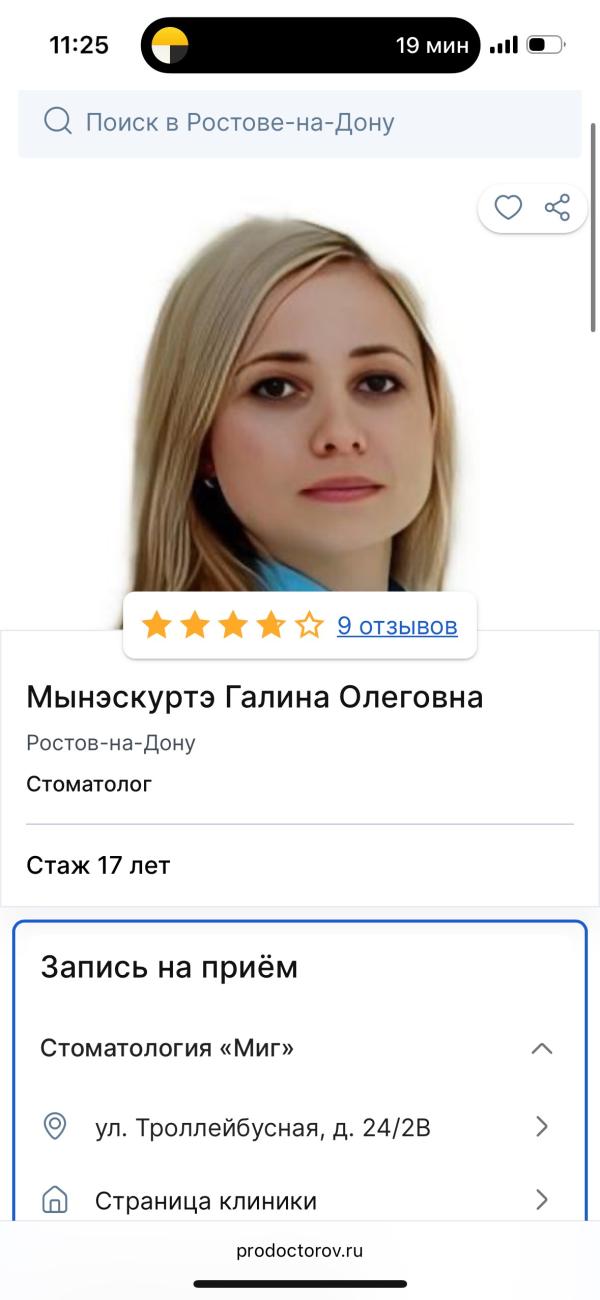
Task: Tap the prodoctorov.ru address bar
Action: click(x=300, y=1250)
